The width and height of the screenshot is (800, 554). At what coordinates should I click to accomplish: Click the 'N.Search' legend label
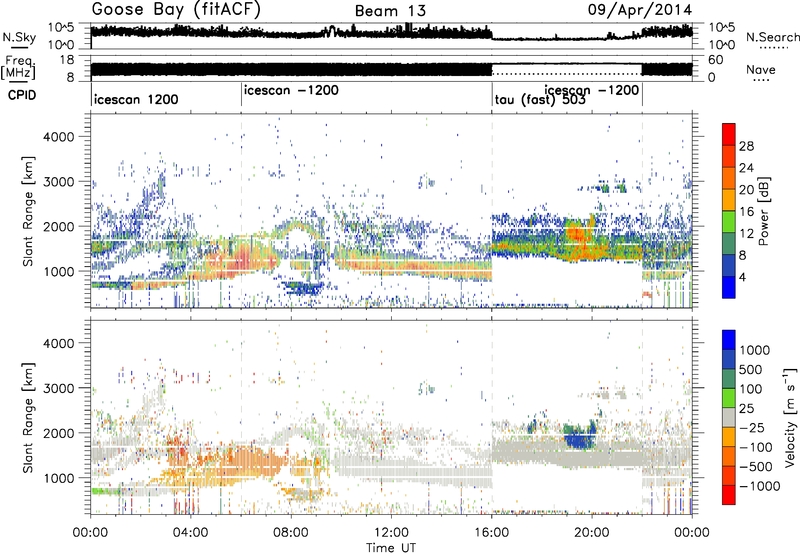click(x=772, y=37)
